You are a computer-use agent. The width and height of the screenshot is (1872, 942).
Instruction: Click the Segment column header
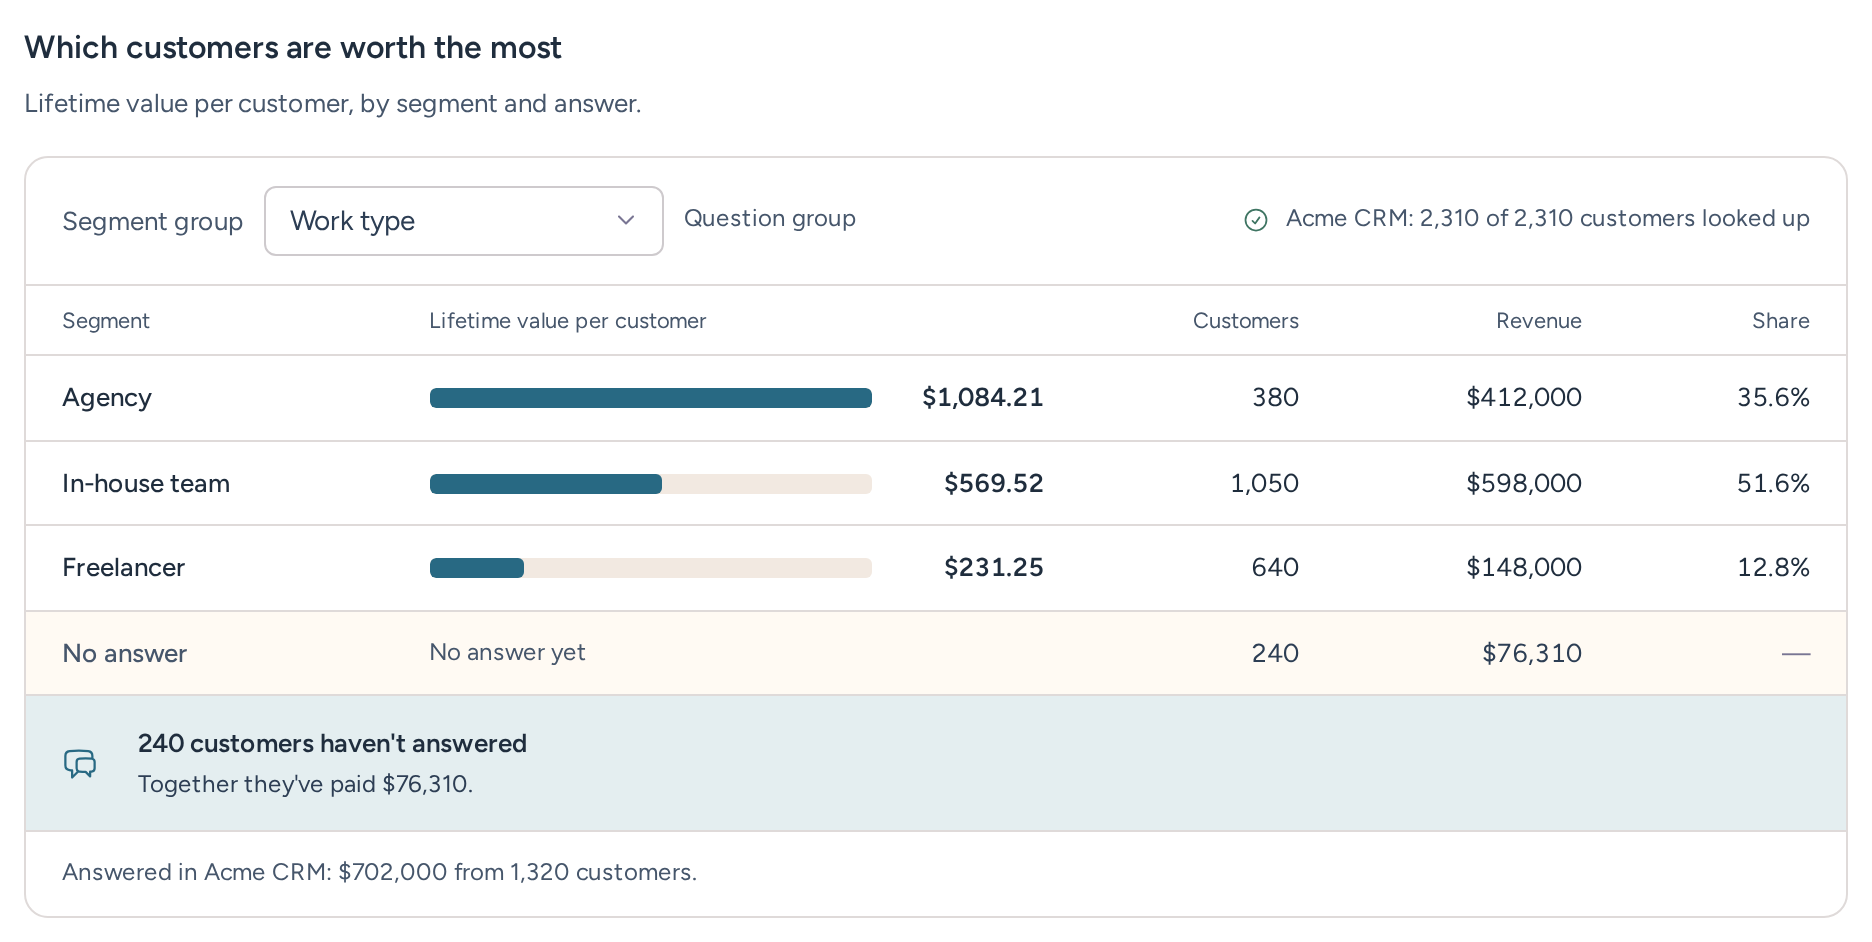[x=106, y=321]
